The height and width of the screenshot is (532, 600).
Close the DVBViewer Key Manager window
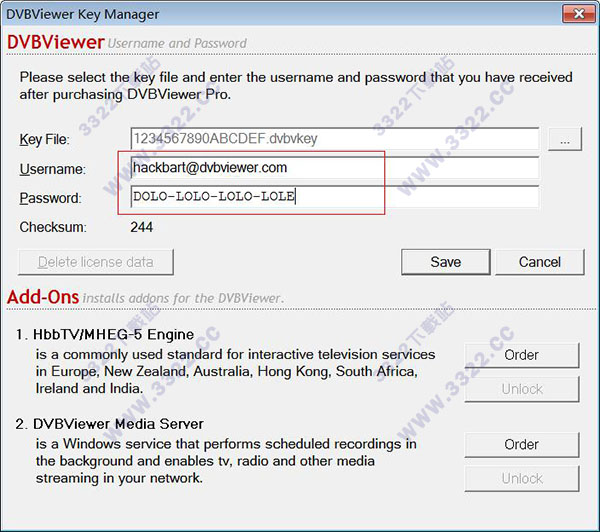point(579,14)
